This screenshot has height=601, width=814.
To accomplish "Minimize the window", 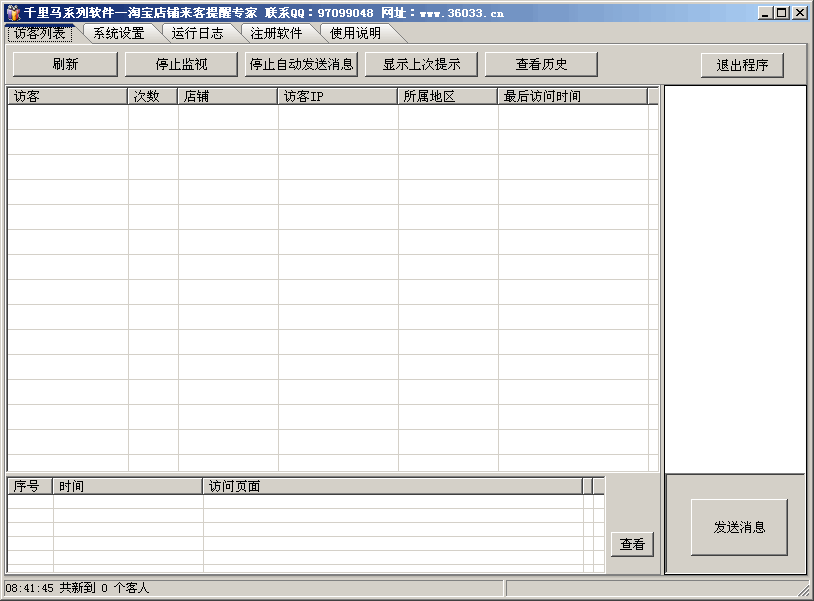I will (764, 13).
